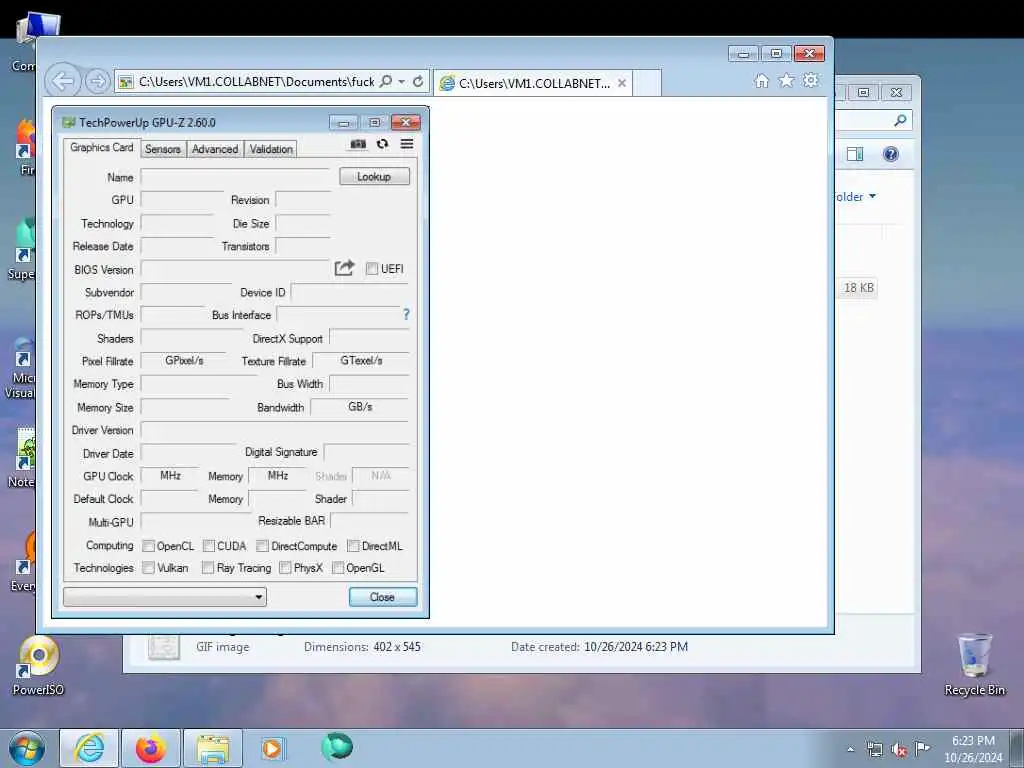The width and height of the screenshot is (1024, 768).
Task: Click the GPU-Z title bar app icon
Action: [69, 122]
